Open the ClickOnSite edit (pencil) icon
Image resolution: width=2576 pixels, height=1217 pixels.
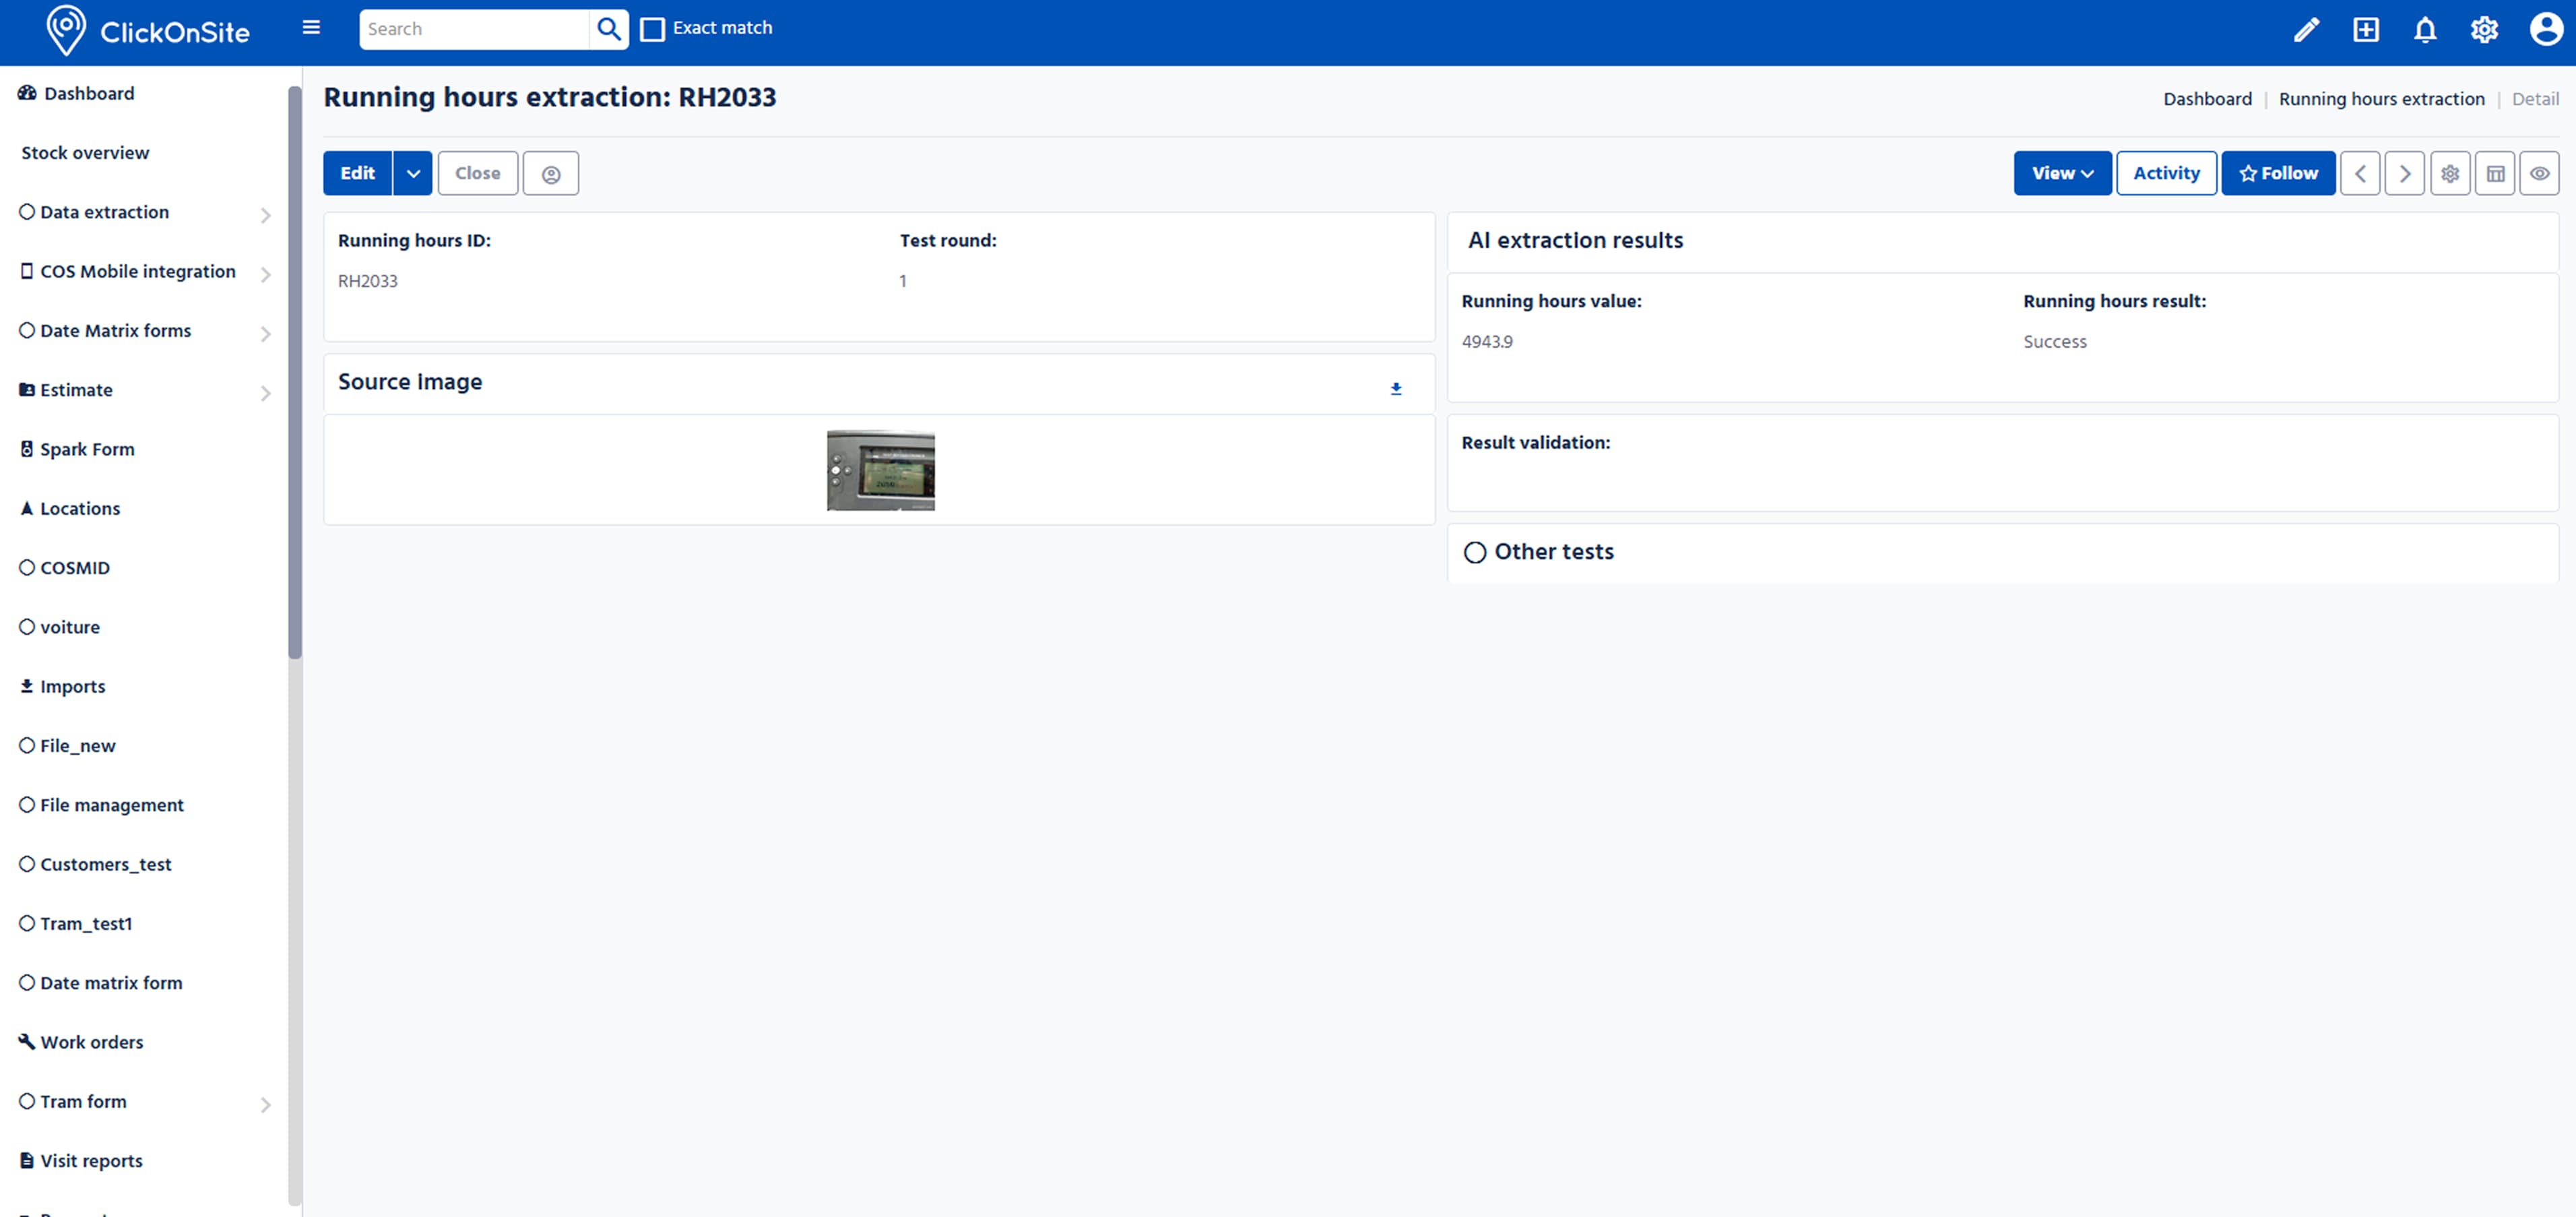(2307, 29)
